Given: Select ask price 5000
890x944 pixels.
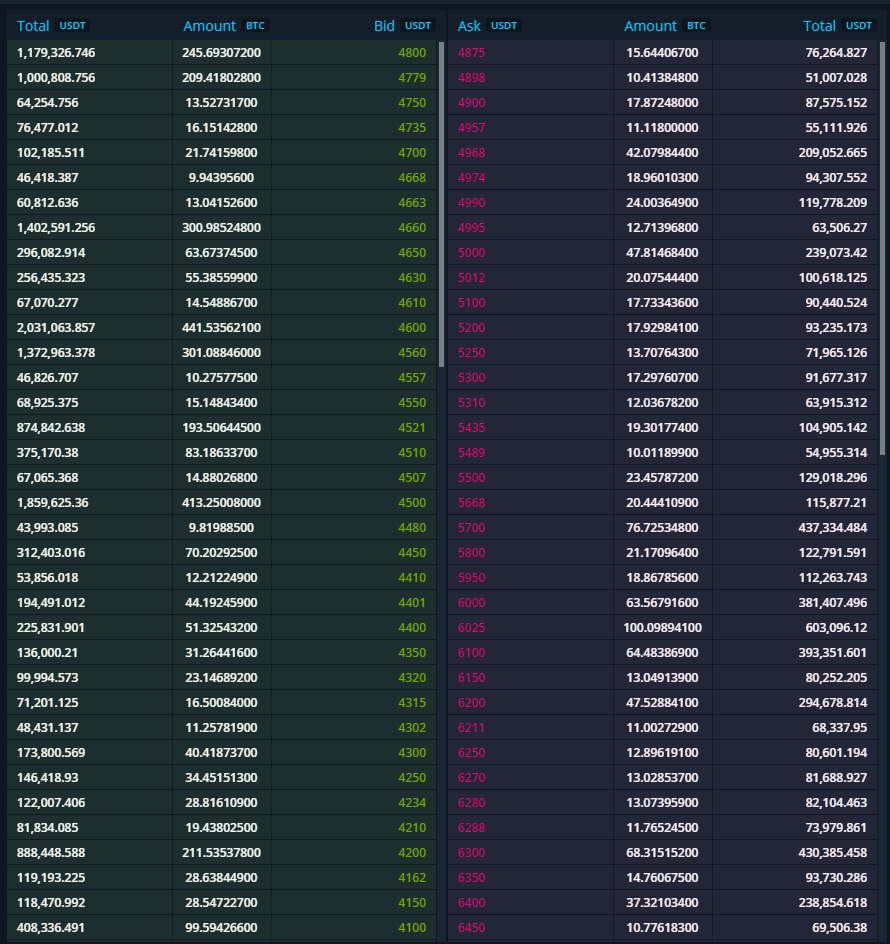Looking at the screenshot, I should click(471, 252).
